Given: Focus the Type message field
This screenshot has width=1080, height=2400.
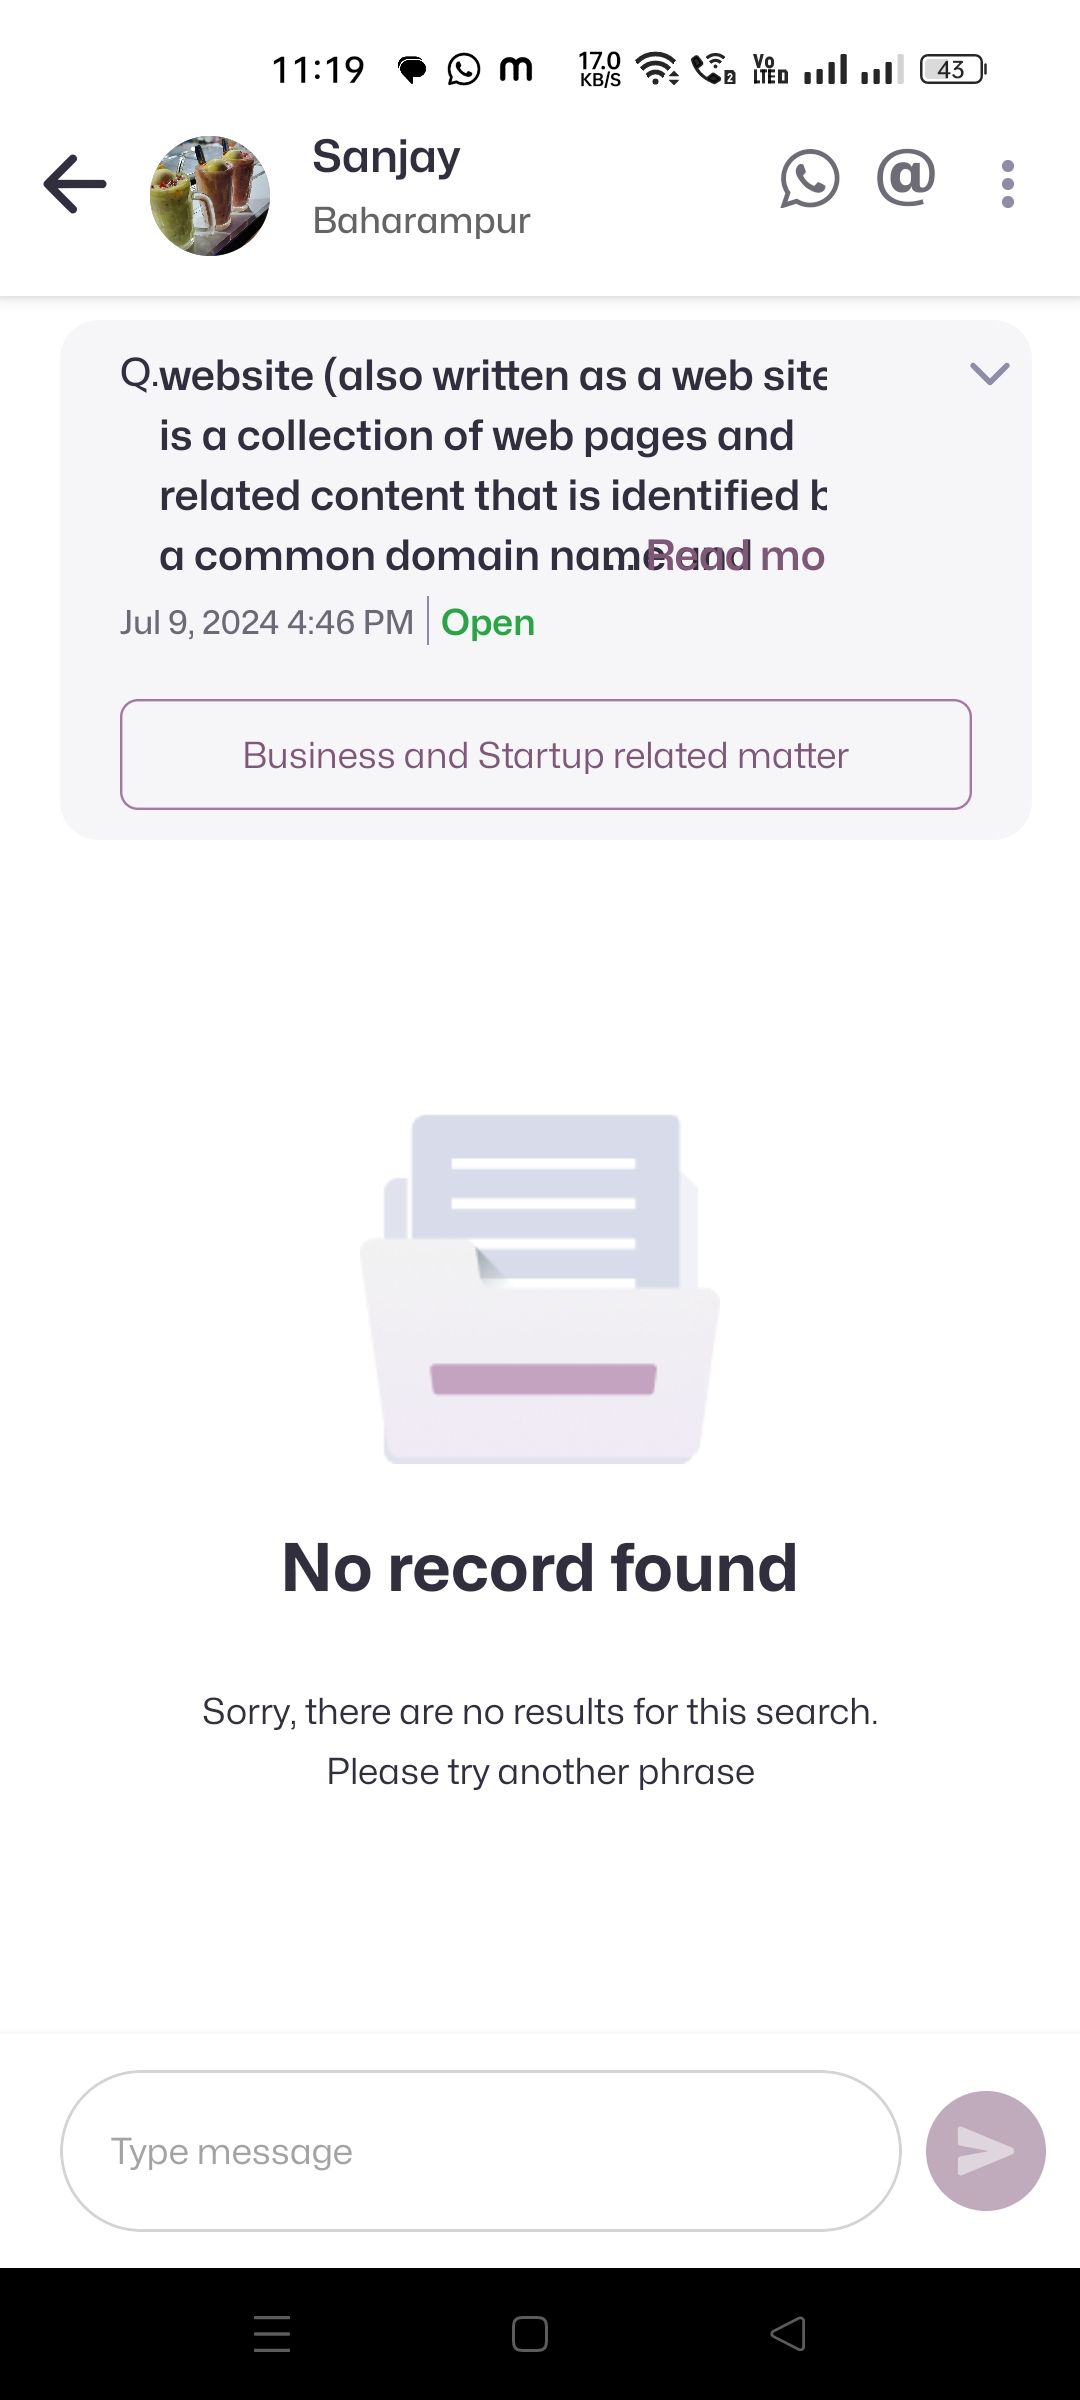Looking at the screenshot, I should click(480, 2150).
